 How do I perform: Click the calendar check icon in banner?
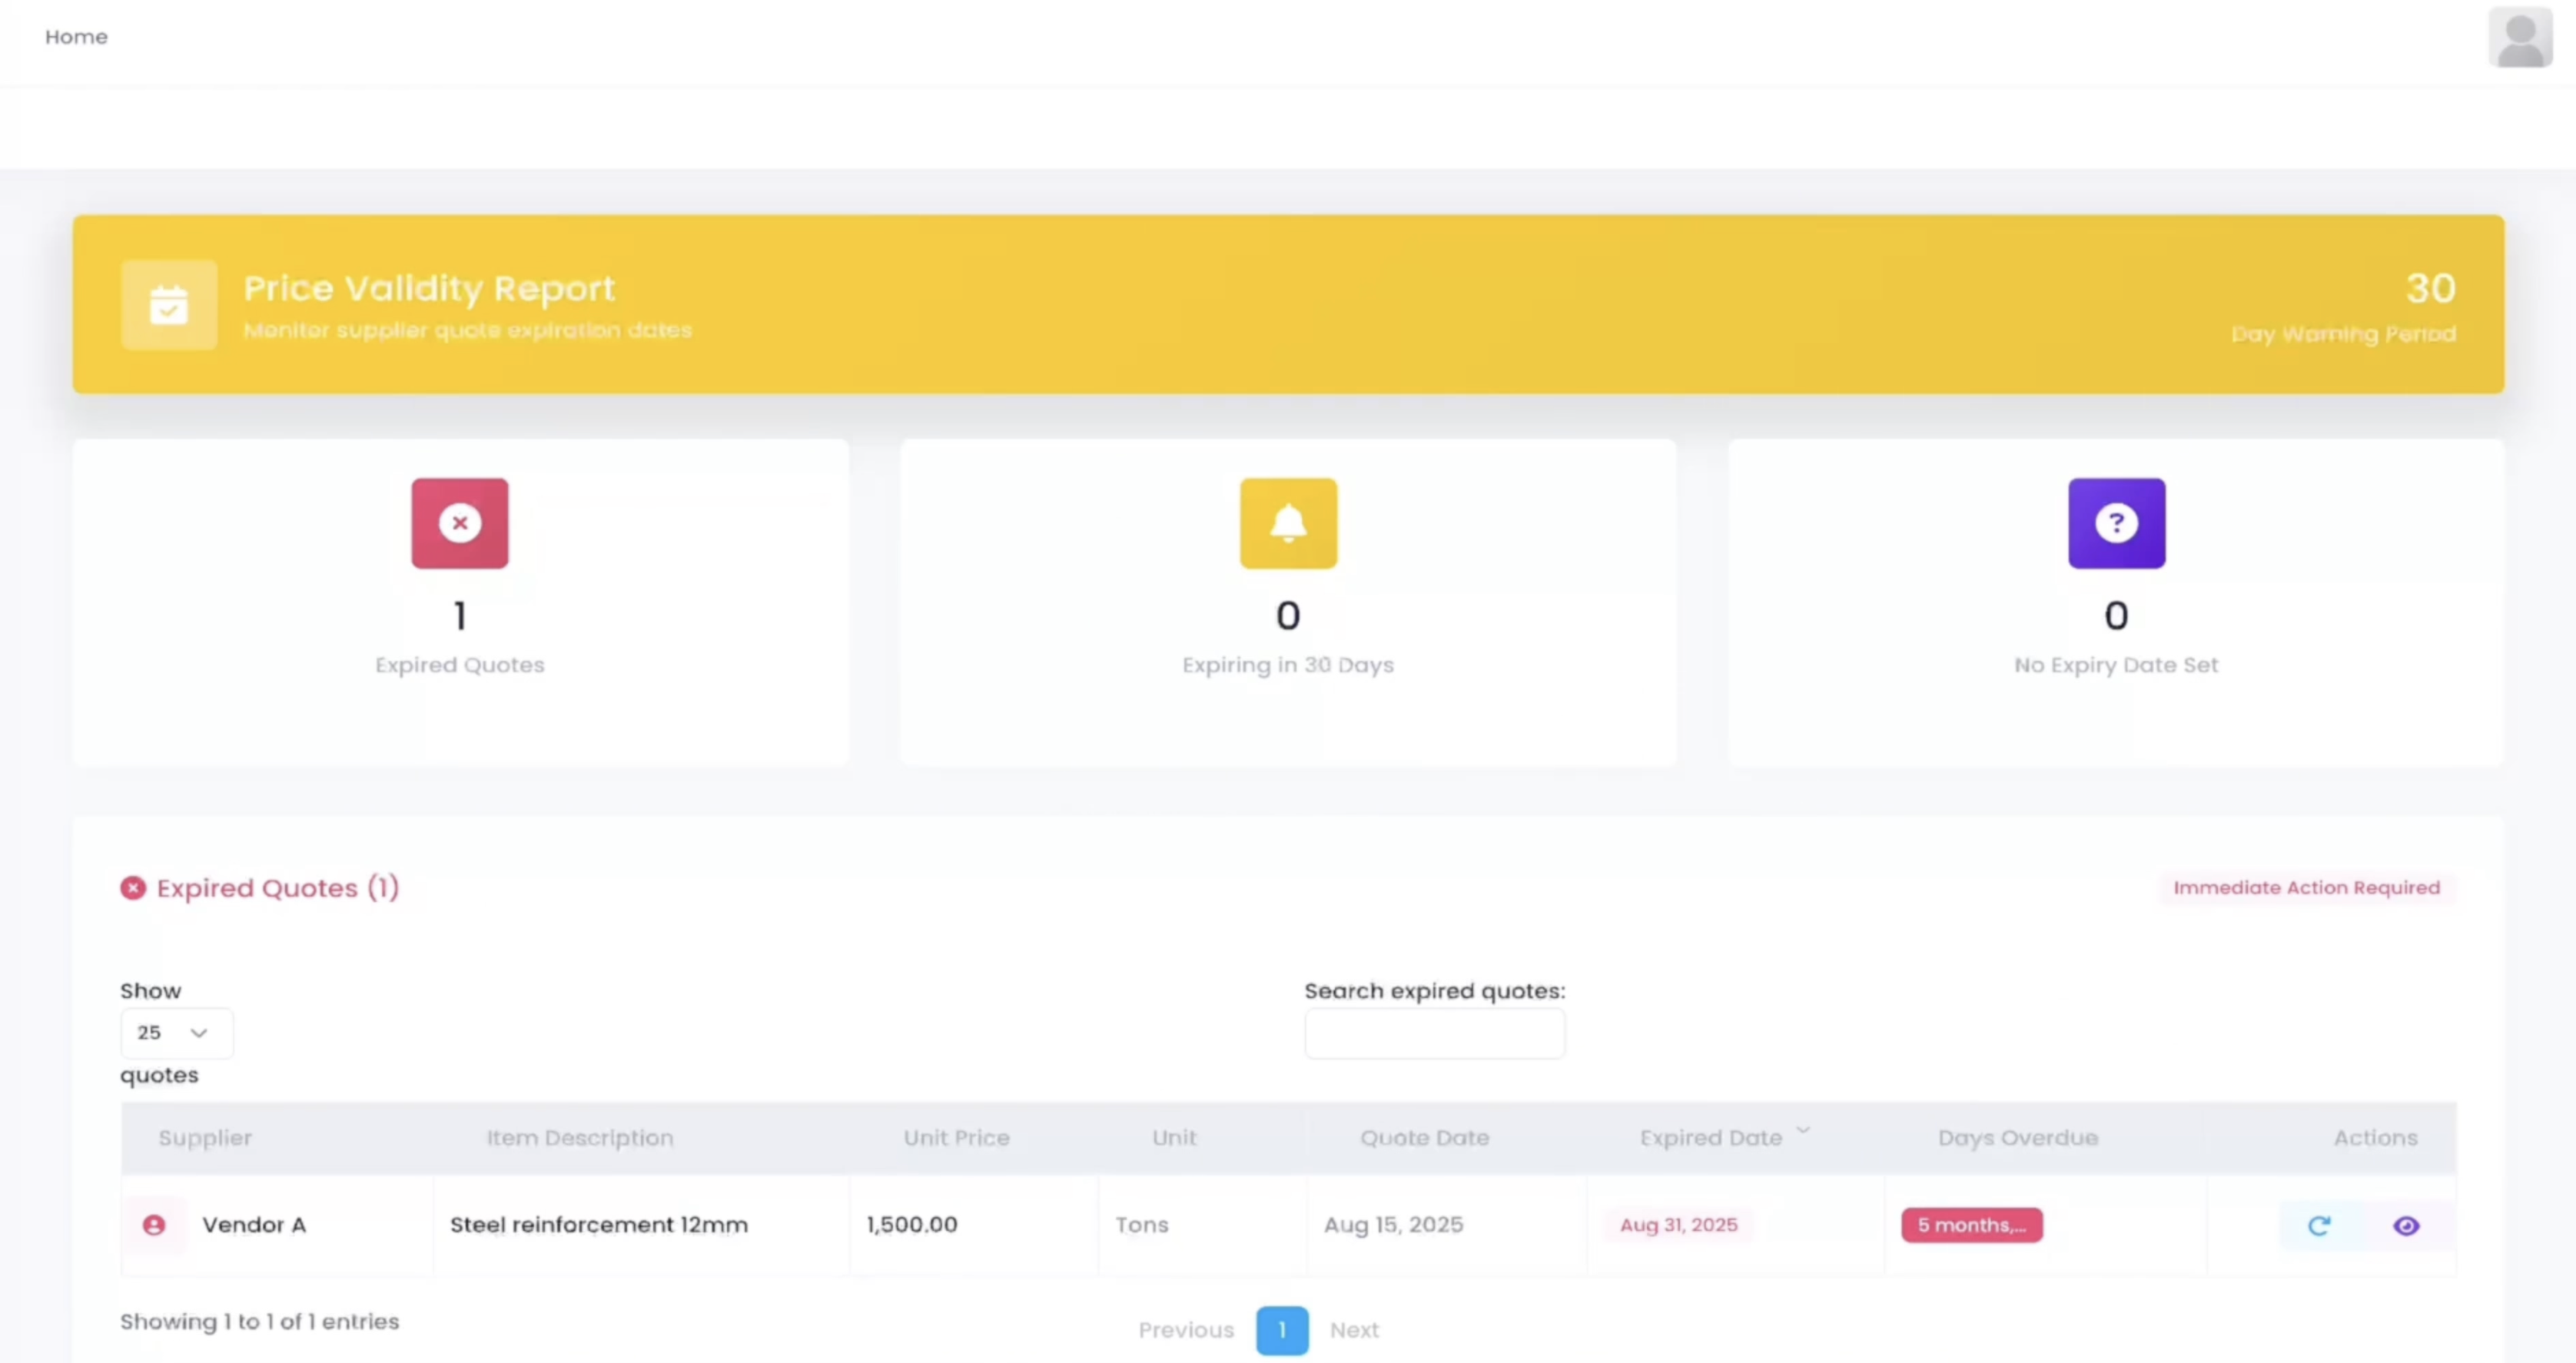[169, 305]
